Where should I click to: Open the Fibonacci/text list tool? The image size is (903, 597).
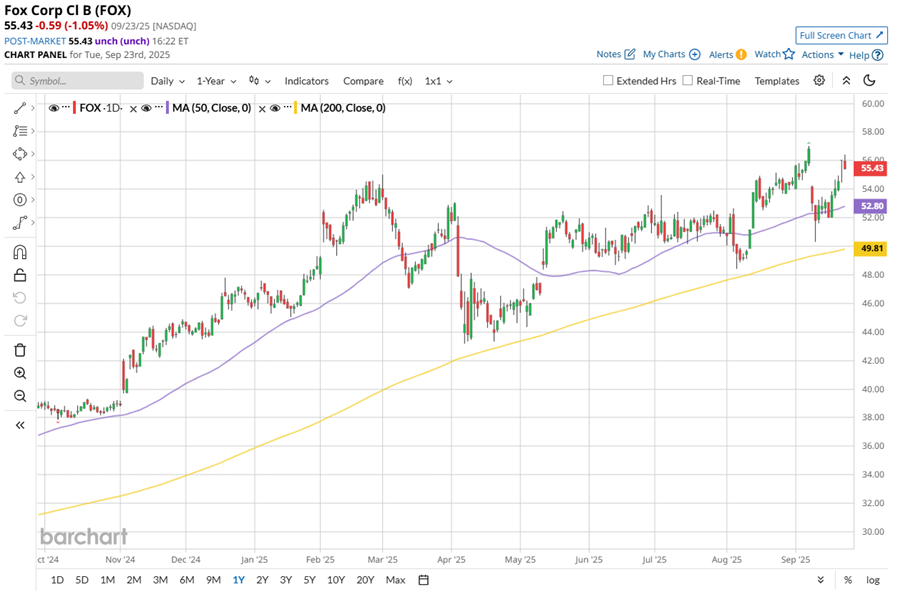click(x=20, y=131)
